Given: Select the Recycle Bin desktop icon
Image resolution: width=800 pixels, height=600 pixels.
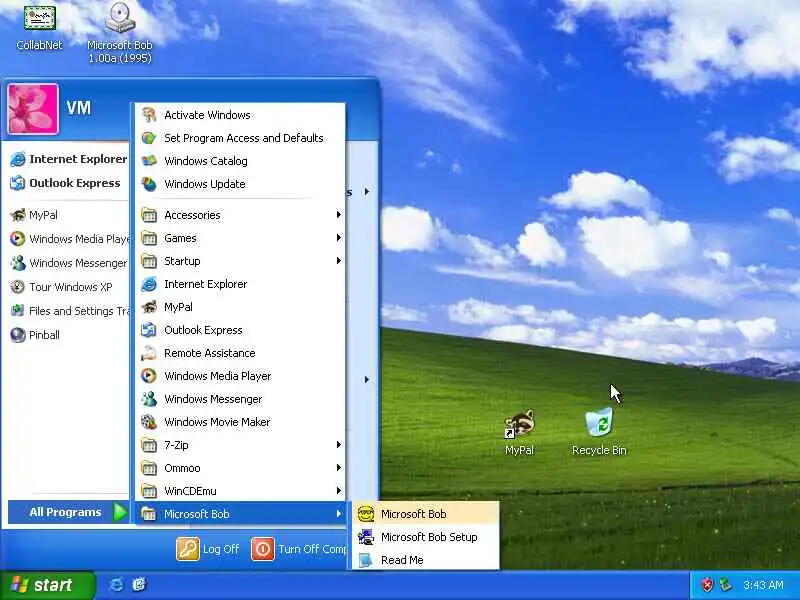Looking at the screenshot, I should point(599,432).
